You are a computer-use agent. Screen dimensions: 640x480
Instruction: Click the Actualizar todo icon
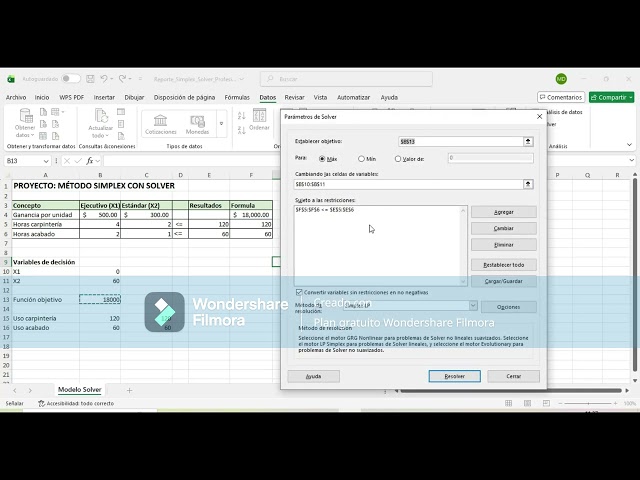click(100, 123)
